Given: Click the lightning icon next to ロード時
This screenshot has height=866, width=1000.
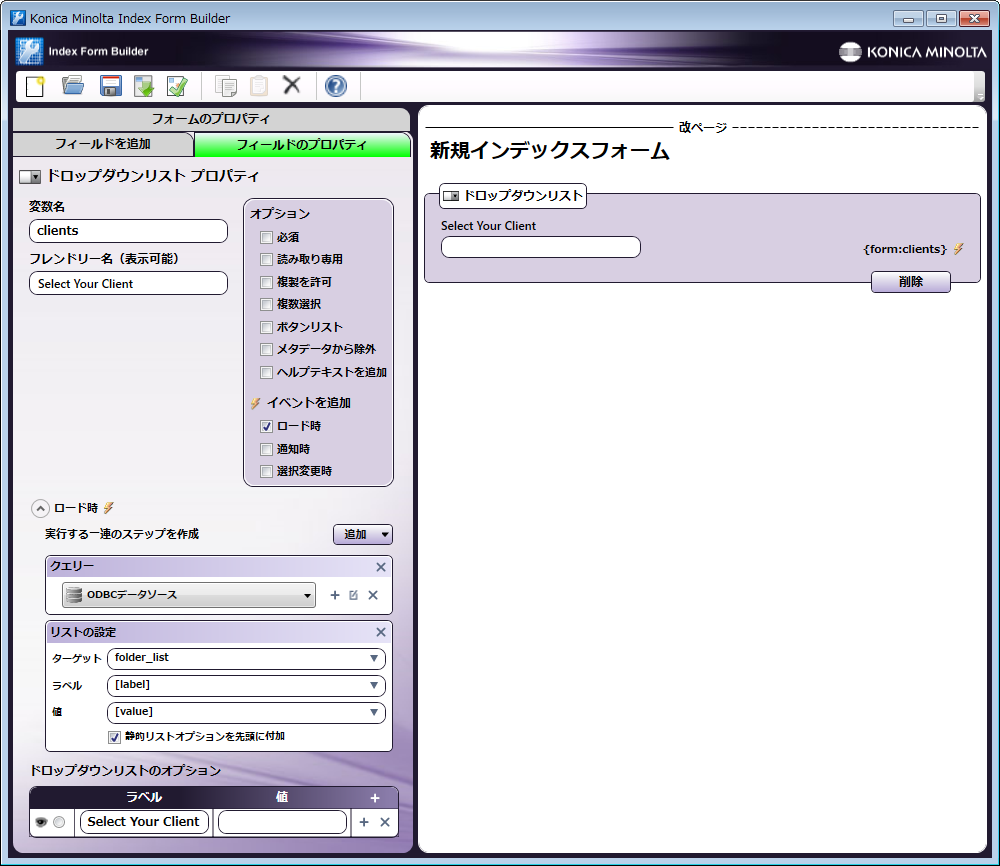Looking at the screenshot, I should coord(108,508).
